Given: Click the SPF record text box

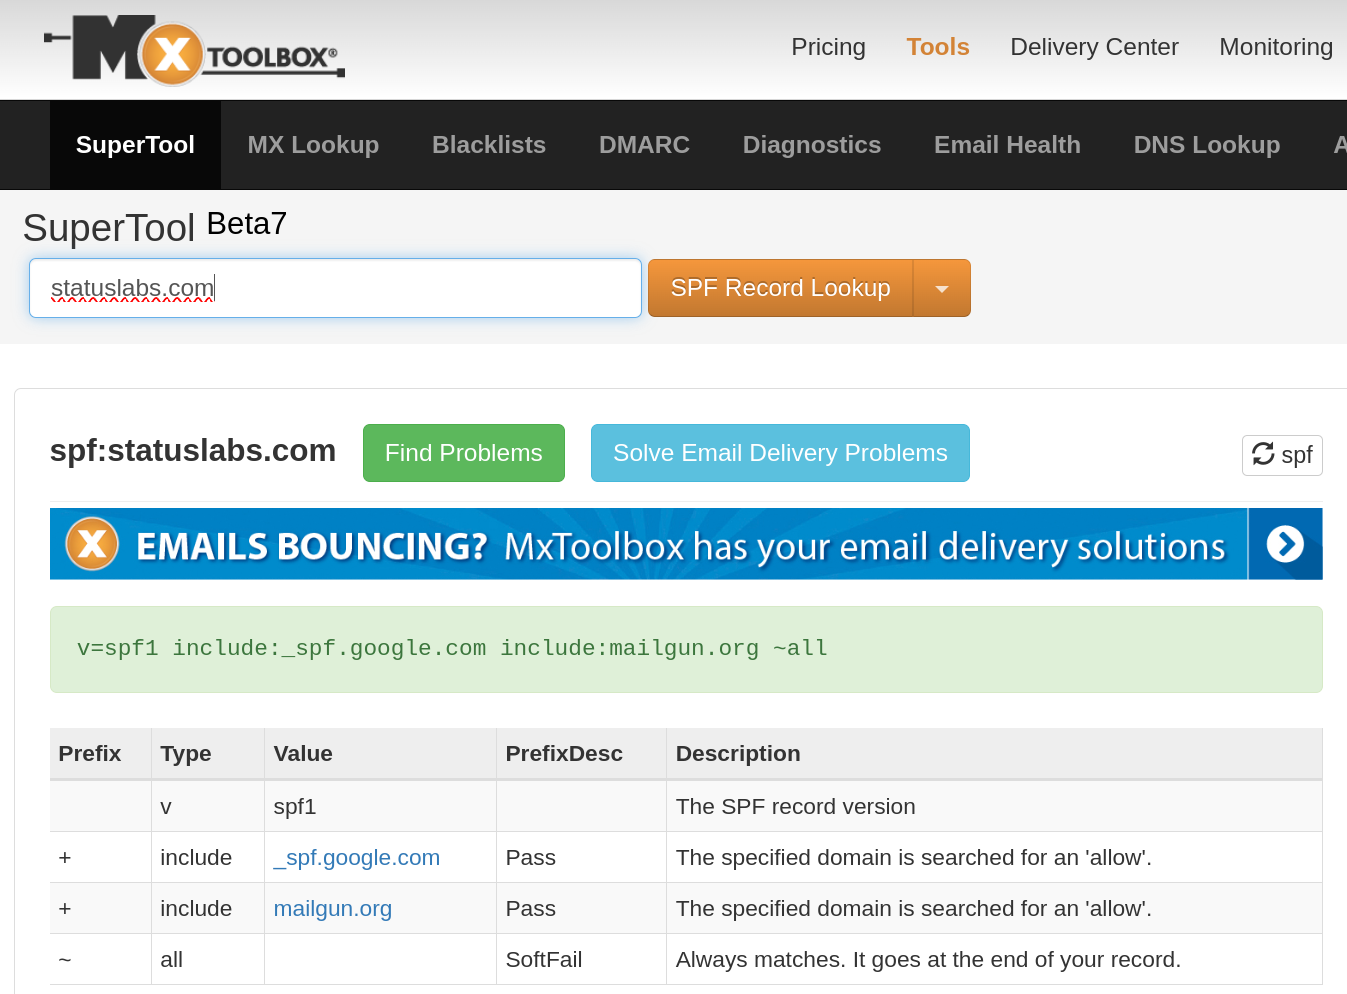Looking at the screenshot, I should (x=686, y=649).
